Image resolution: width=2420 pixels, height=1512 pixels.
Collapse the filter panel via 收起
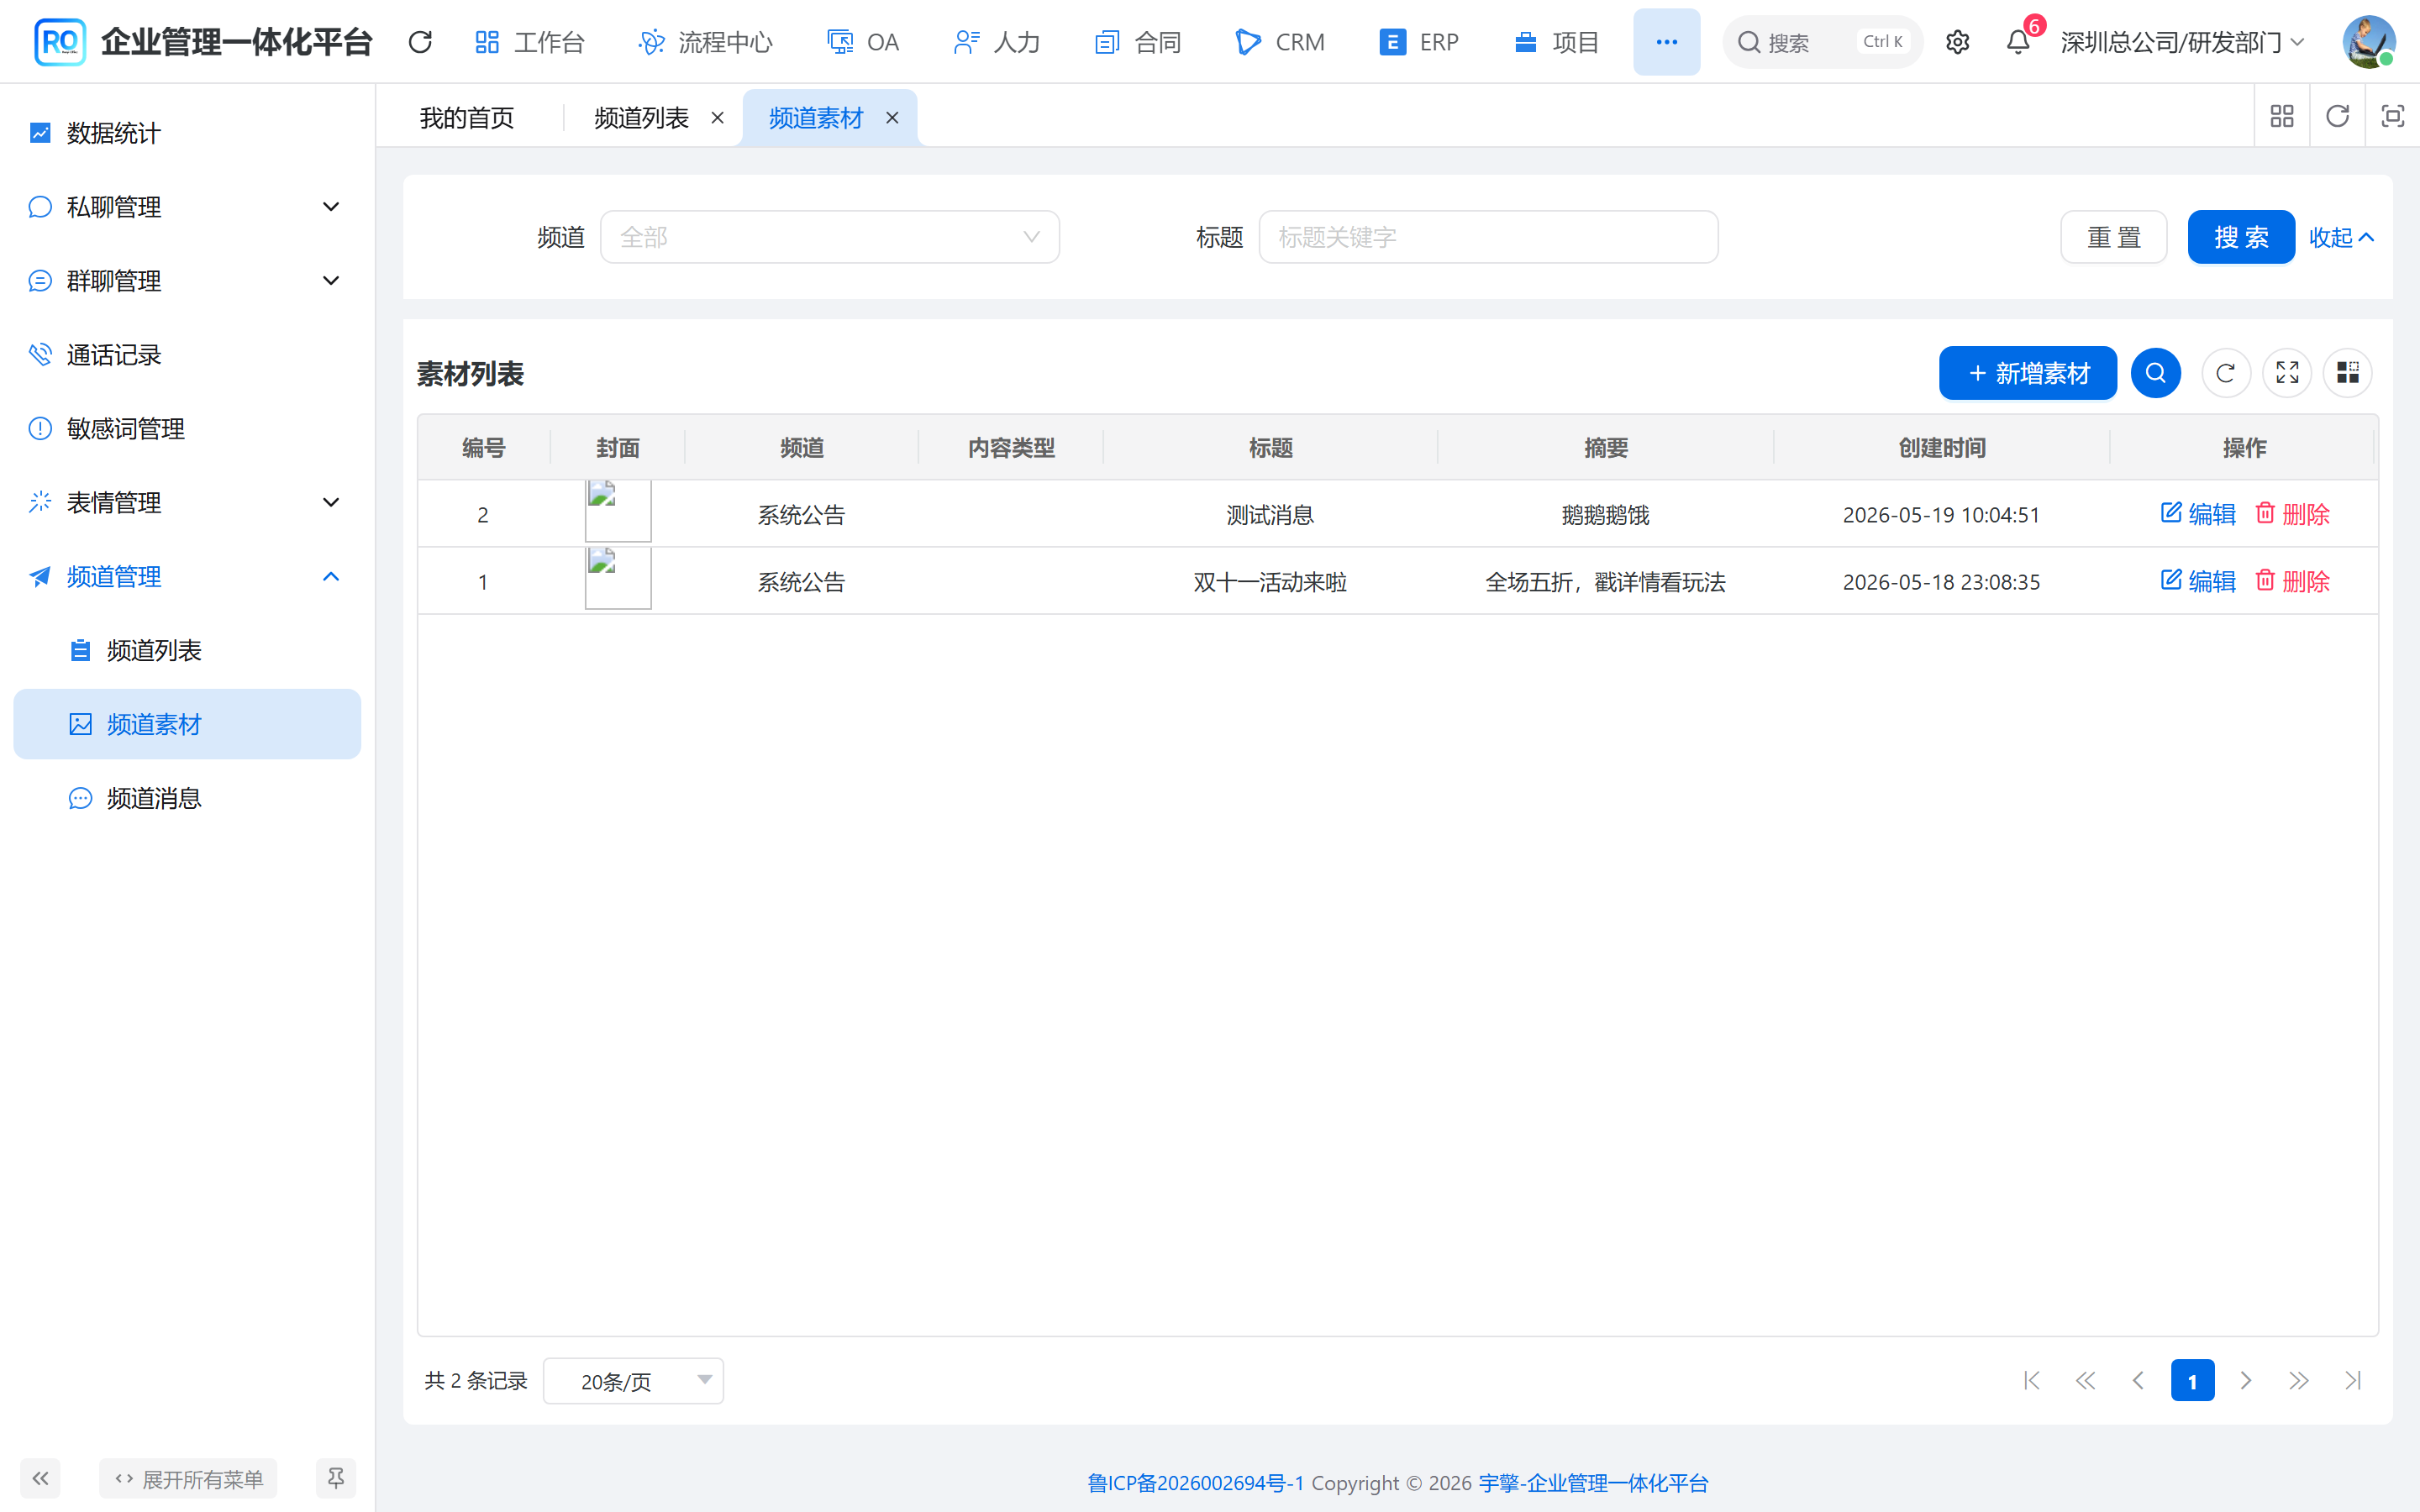(x=2341, y=237)
